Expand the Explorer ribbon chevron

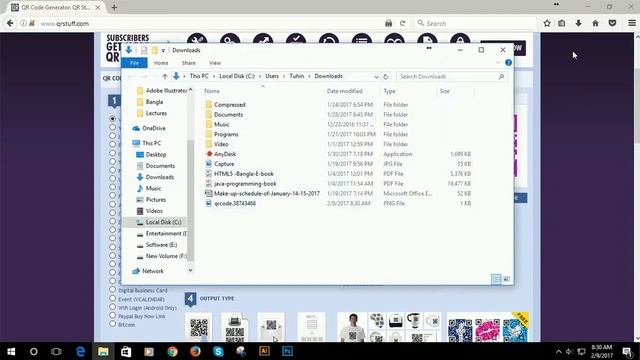498,63
